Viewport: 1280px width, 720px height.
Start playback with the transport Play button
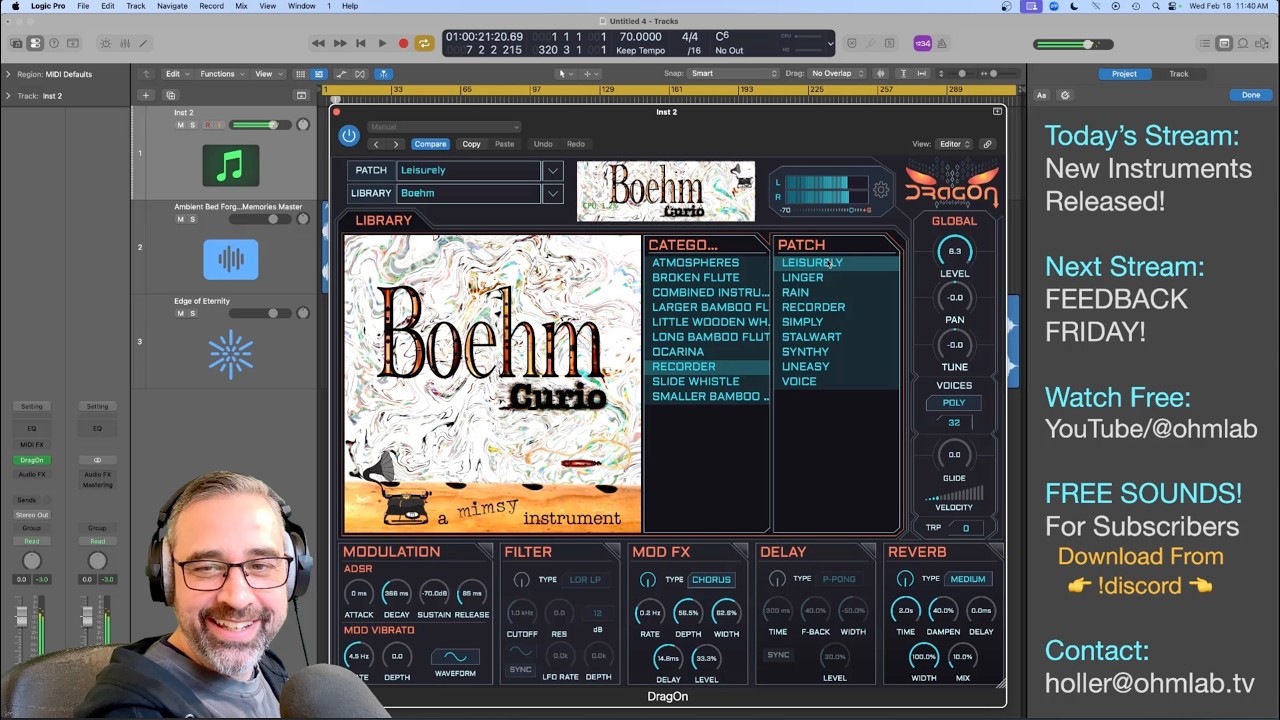(382, 43)
